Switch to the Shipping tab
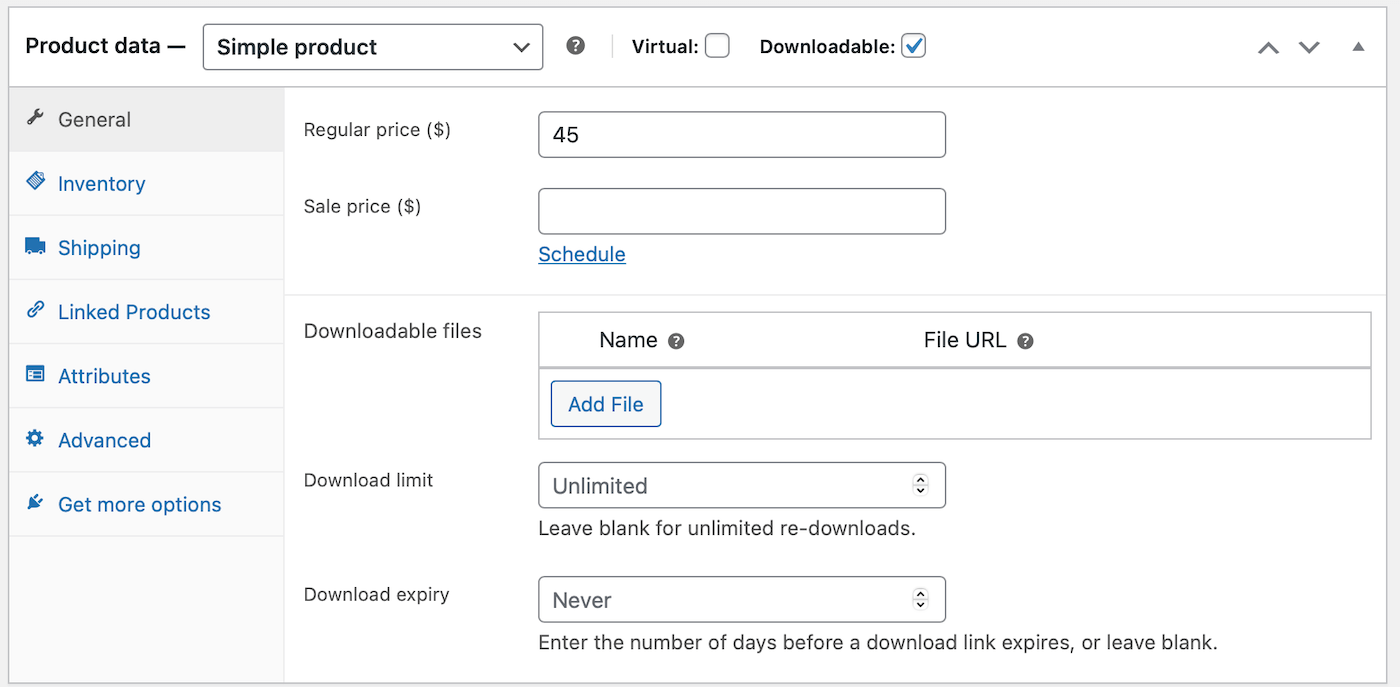Image resolution: width=1400 pixels, height=687 pixels. [99, 247]
